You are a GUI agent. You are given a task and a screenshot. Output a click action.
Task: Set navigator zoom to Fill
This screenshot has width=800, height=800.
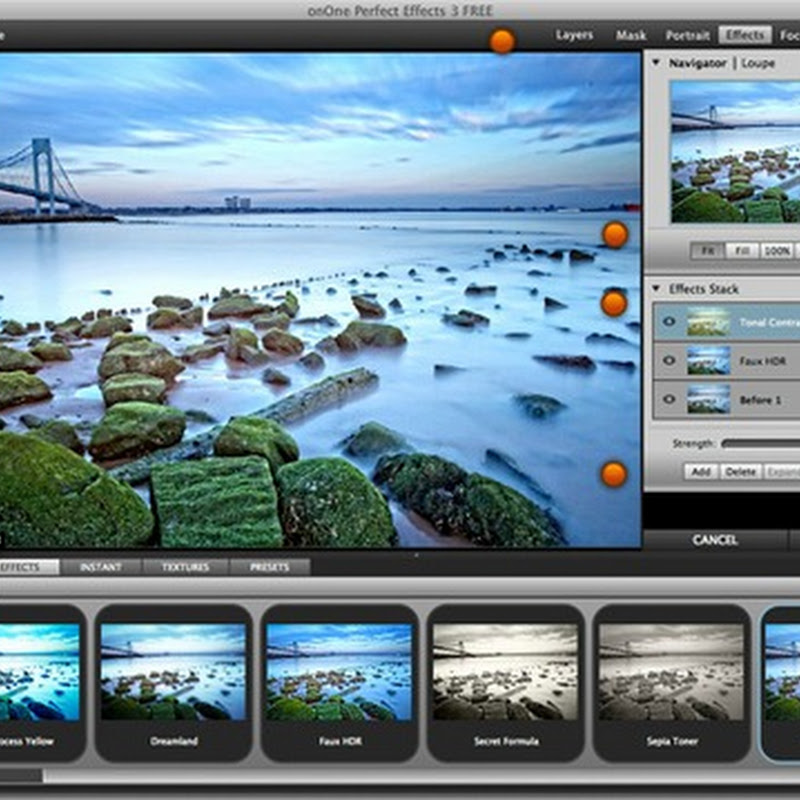click(x=741, y=251)
